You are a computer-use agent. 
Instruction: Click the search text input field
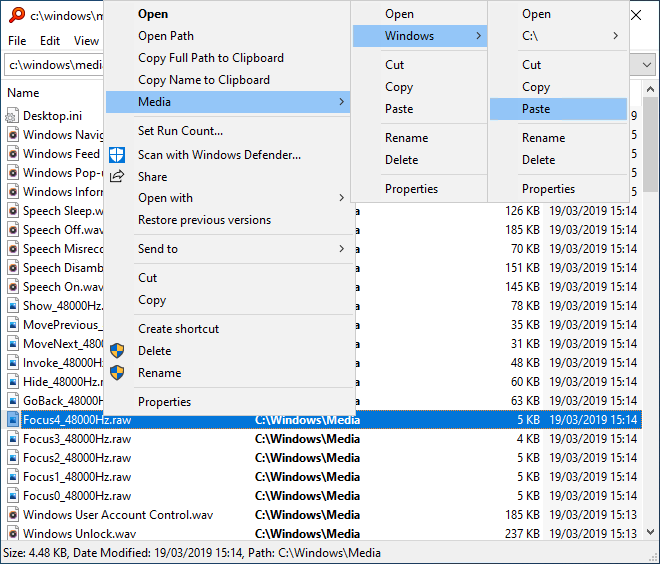click(x=54, y=65)
